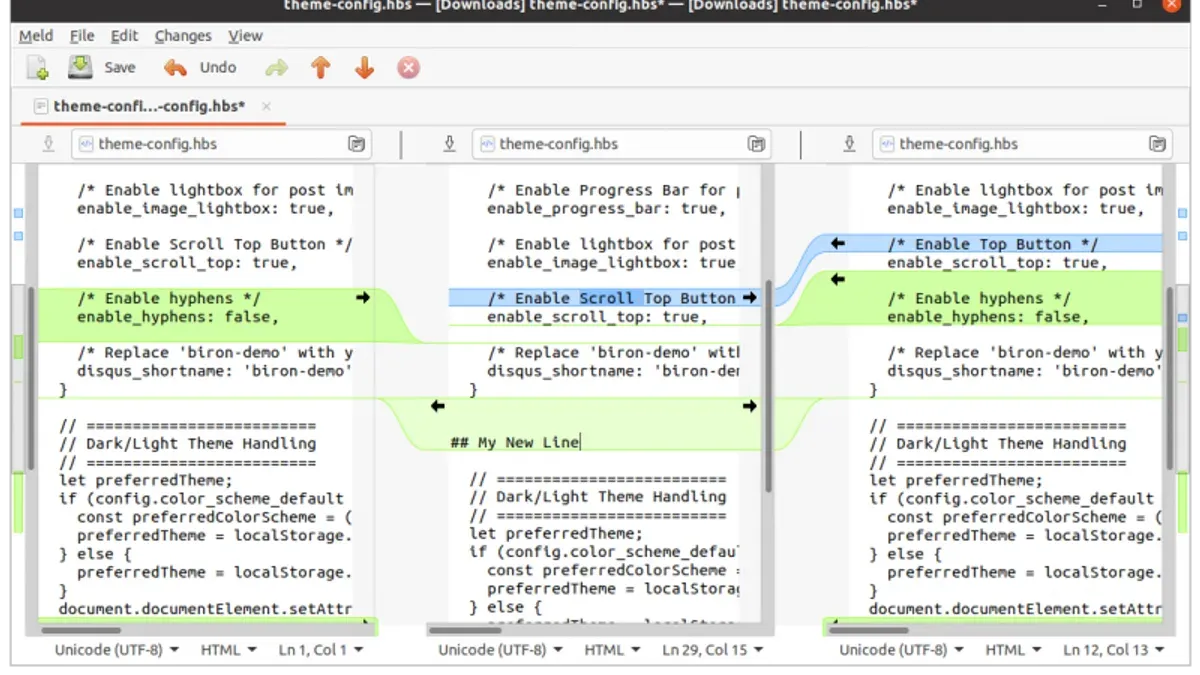The width and height of the screenshot is (1200, 675).
Task: Click right pane save-file download icon
Action: tap(849, 144)
